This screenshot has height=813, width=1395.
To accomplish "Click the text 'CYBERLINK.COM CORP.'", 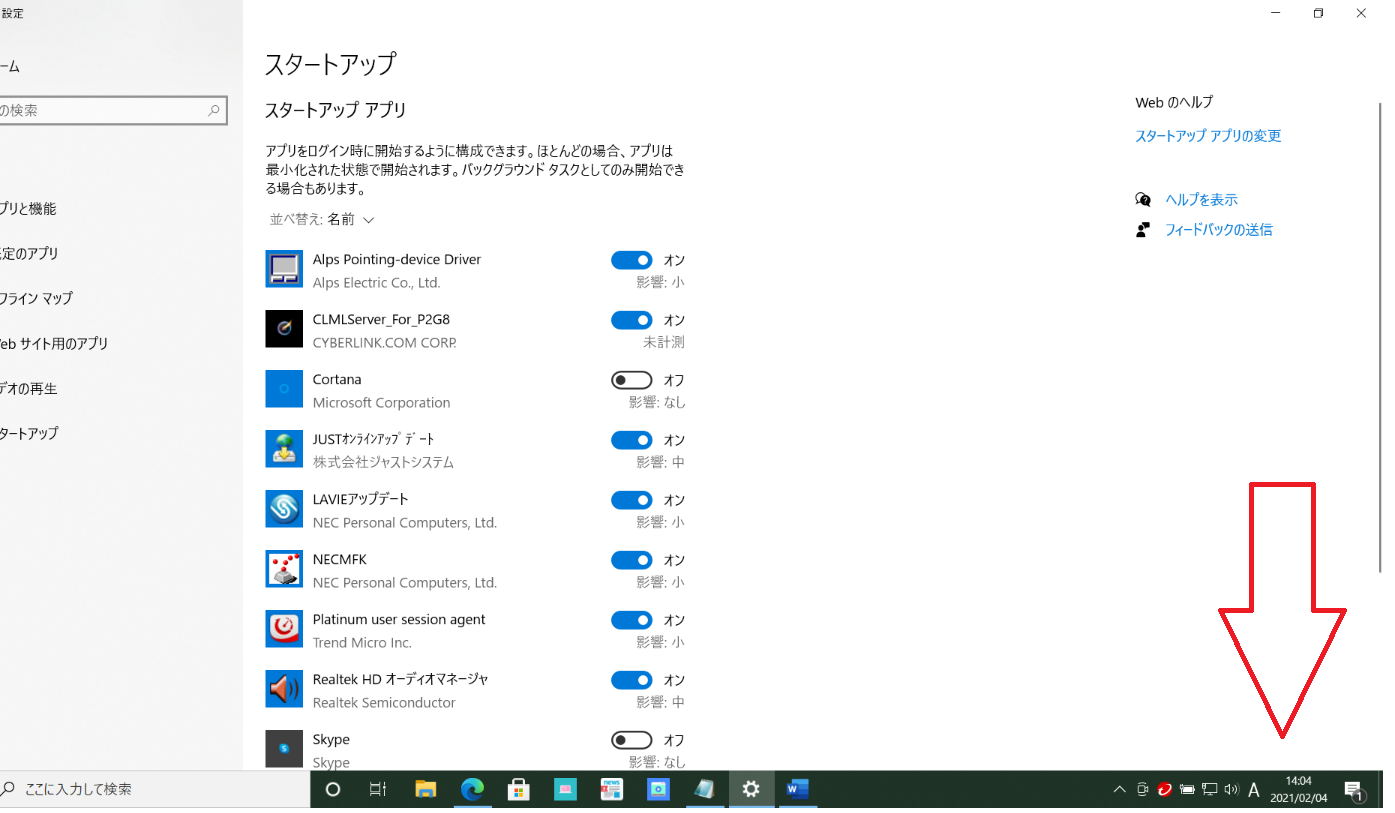I will [384, 343].
